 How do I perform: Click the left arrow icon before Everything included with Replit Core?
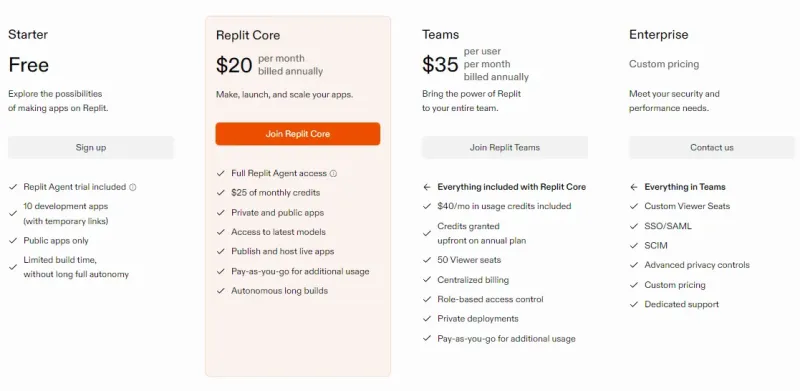coord(427,187)
